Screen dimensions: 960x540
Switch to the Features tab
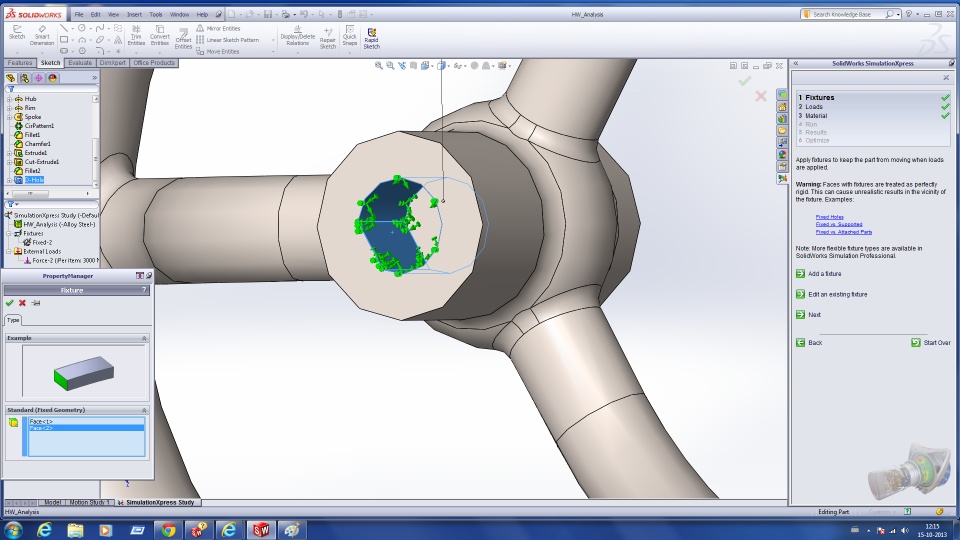click(20, 62)
